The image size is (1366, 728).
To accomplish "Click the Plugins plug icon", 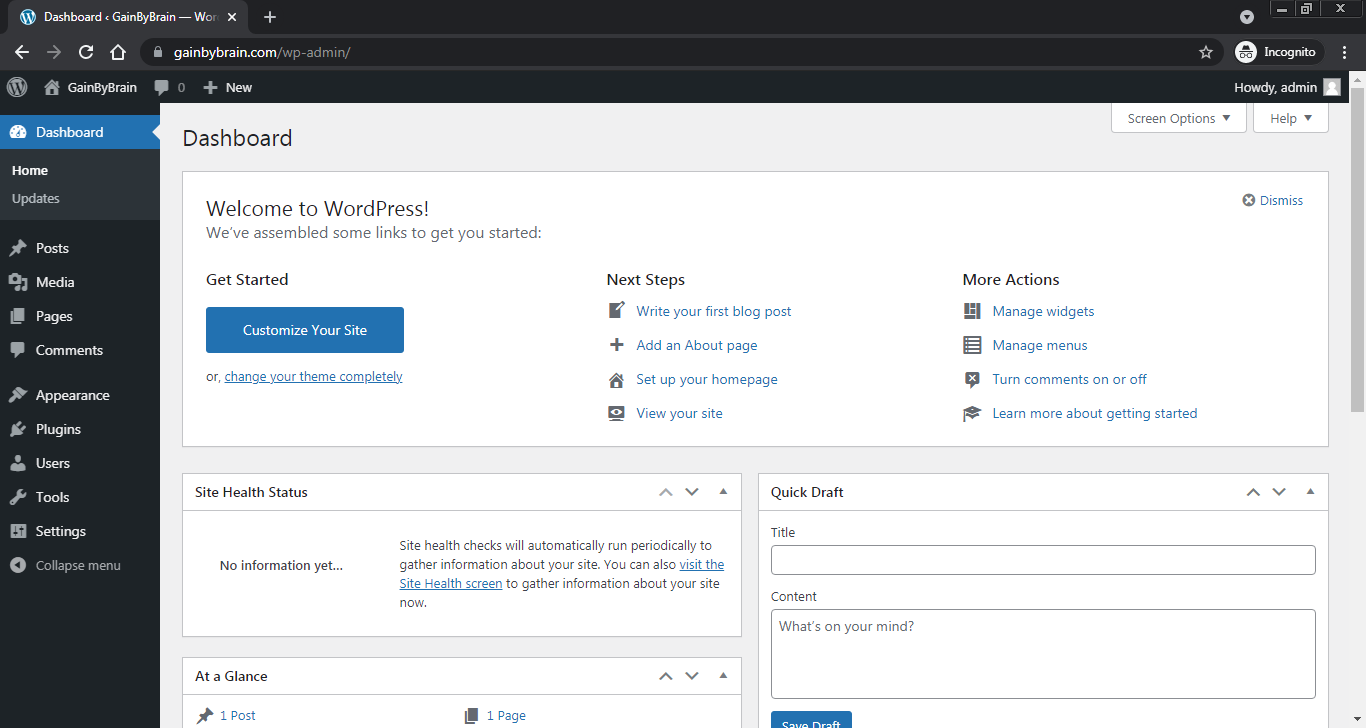I will coord(18,429).
